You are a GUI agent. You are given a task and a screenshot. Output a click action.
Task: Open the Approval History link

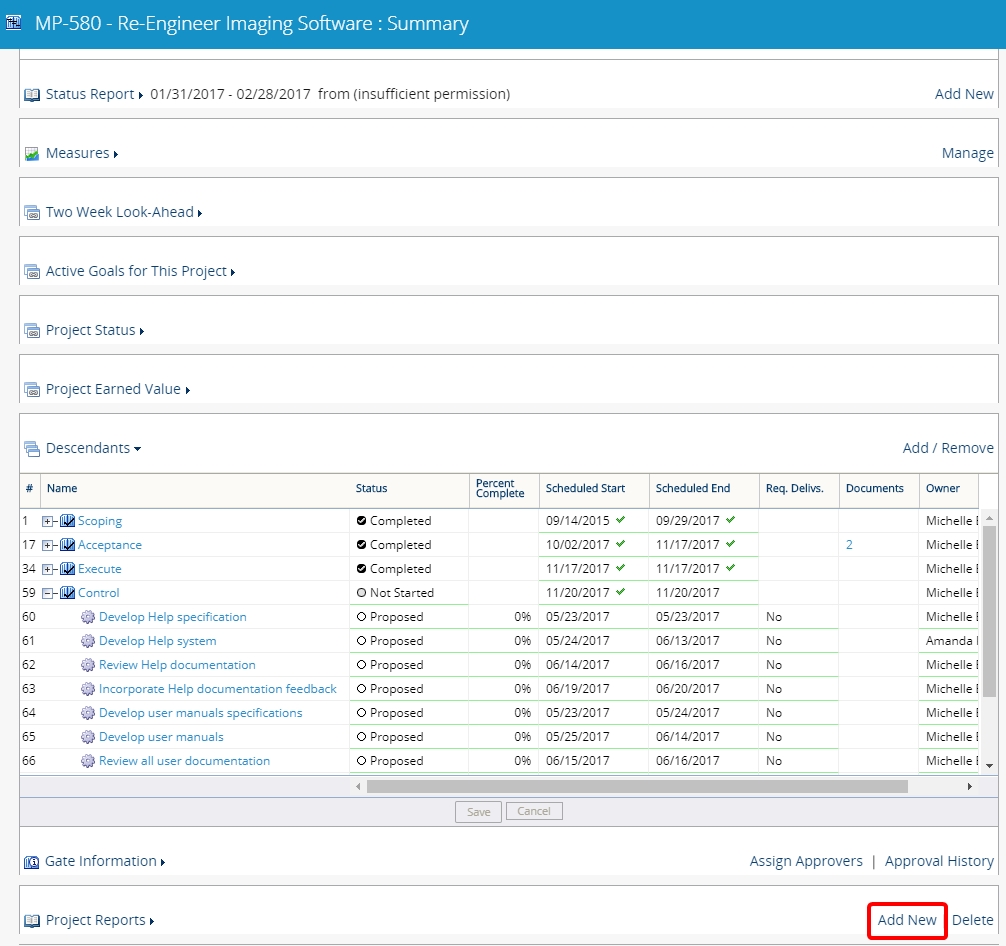[x=939, y=861]
